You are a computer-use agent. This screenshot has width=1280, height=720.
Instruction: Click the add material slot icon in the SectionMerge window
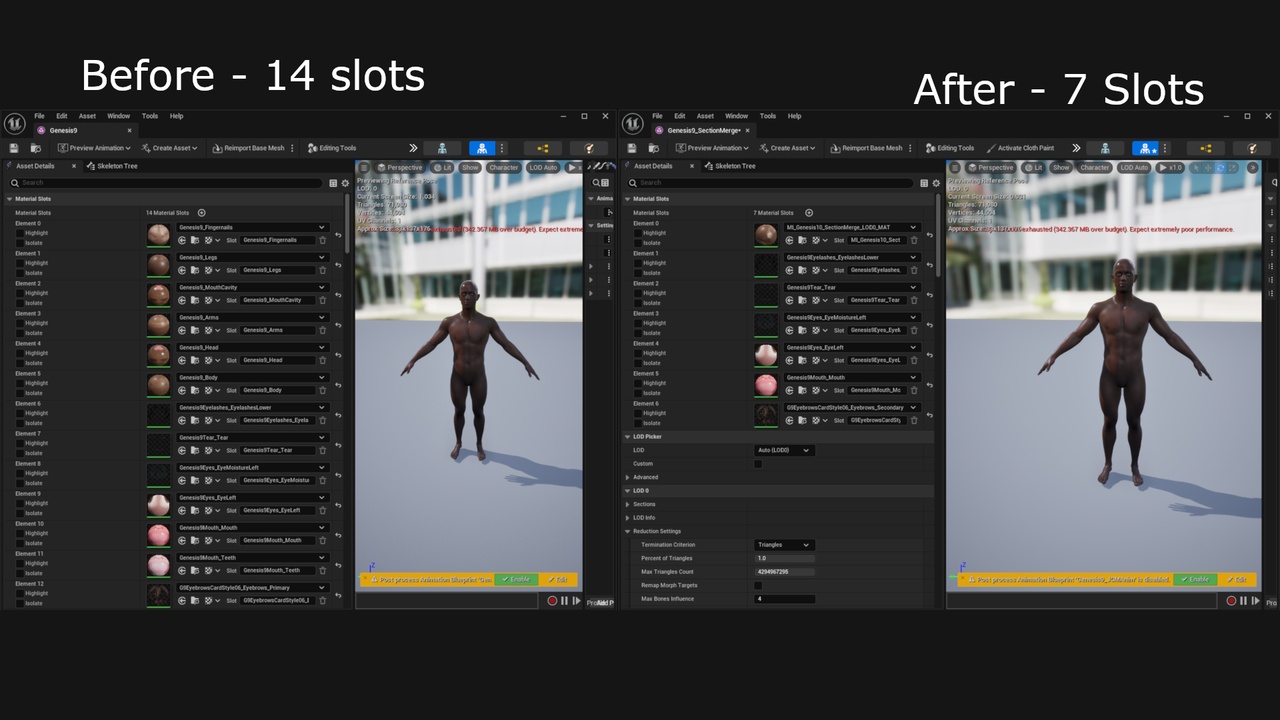coord(809,213)
